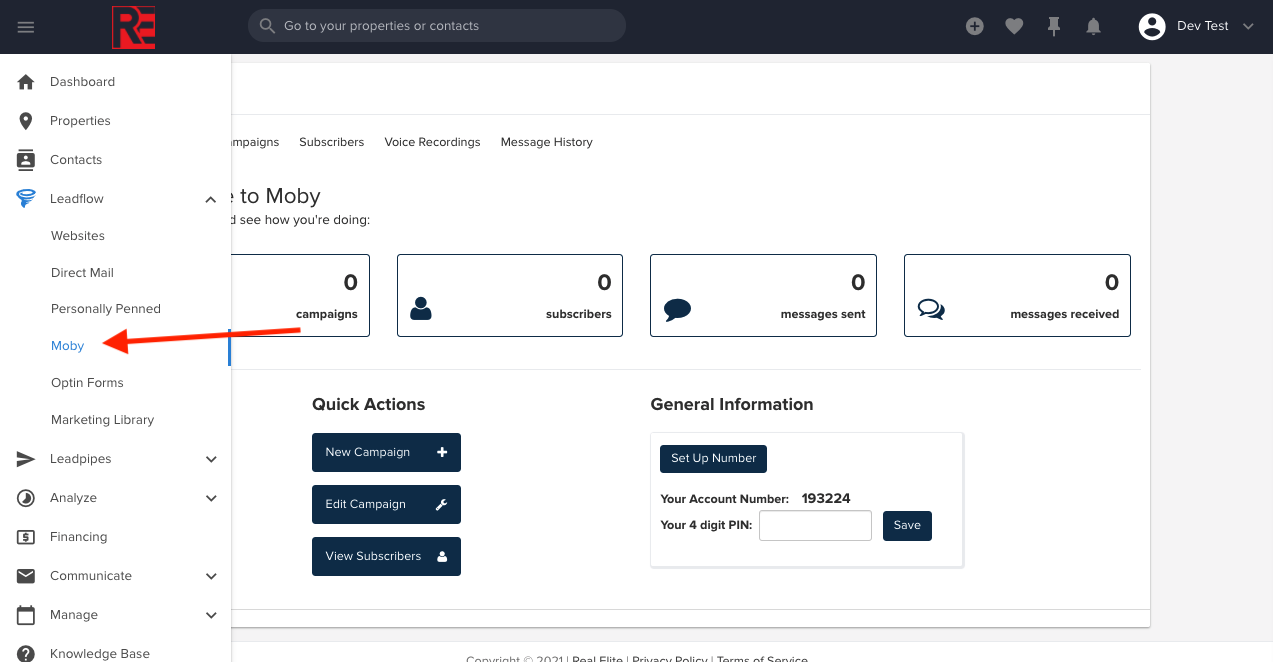Click the user avatar icon
The height and width of the screenshot is (662, 1273).
[x=1152, y=27]
